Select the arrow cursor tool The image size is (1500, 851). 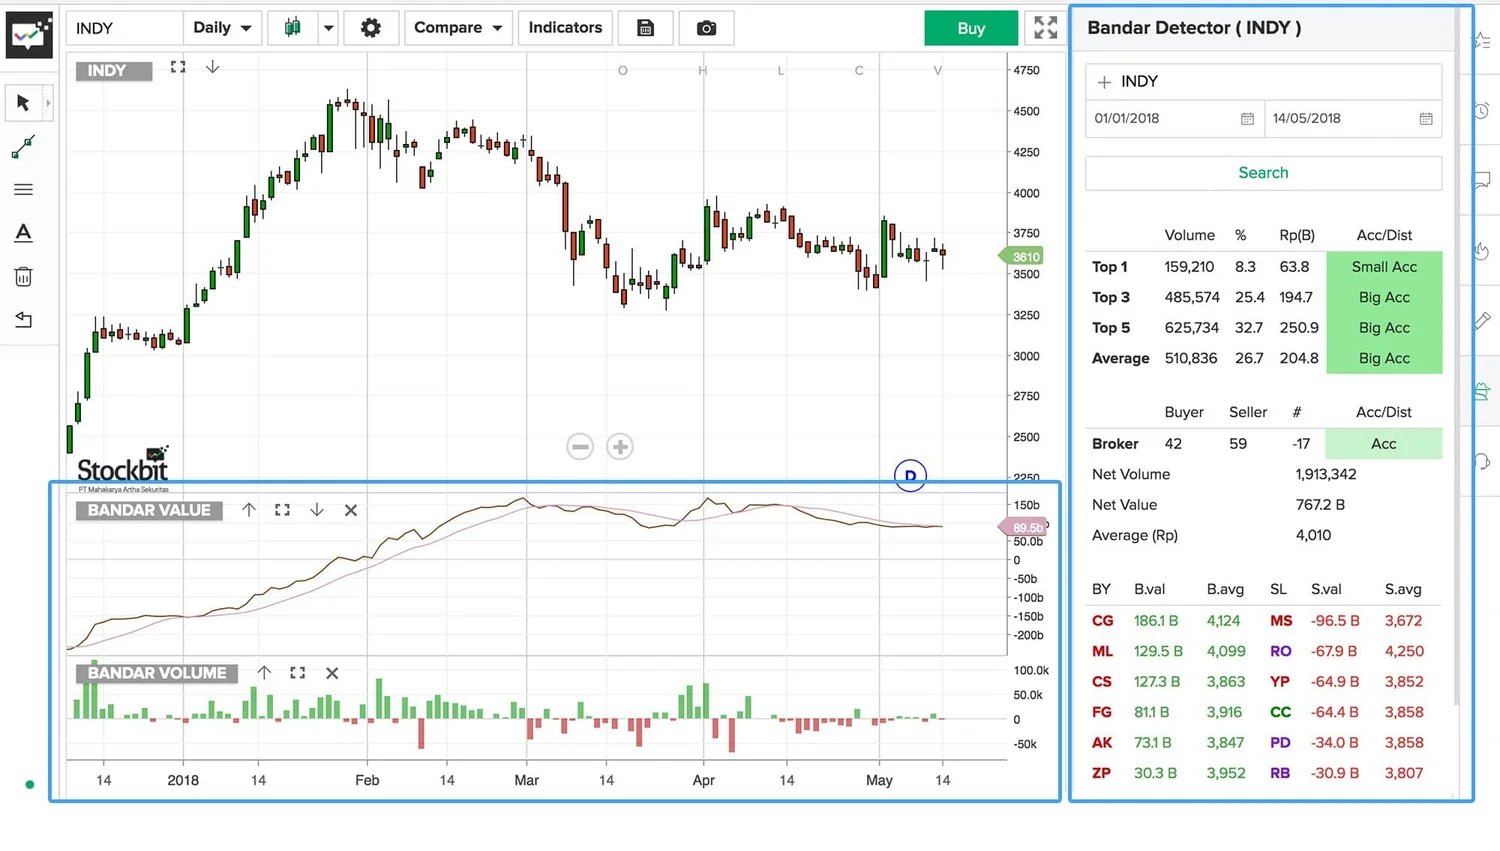tap(22, 102)
